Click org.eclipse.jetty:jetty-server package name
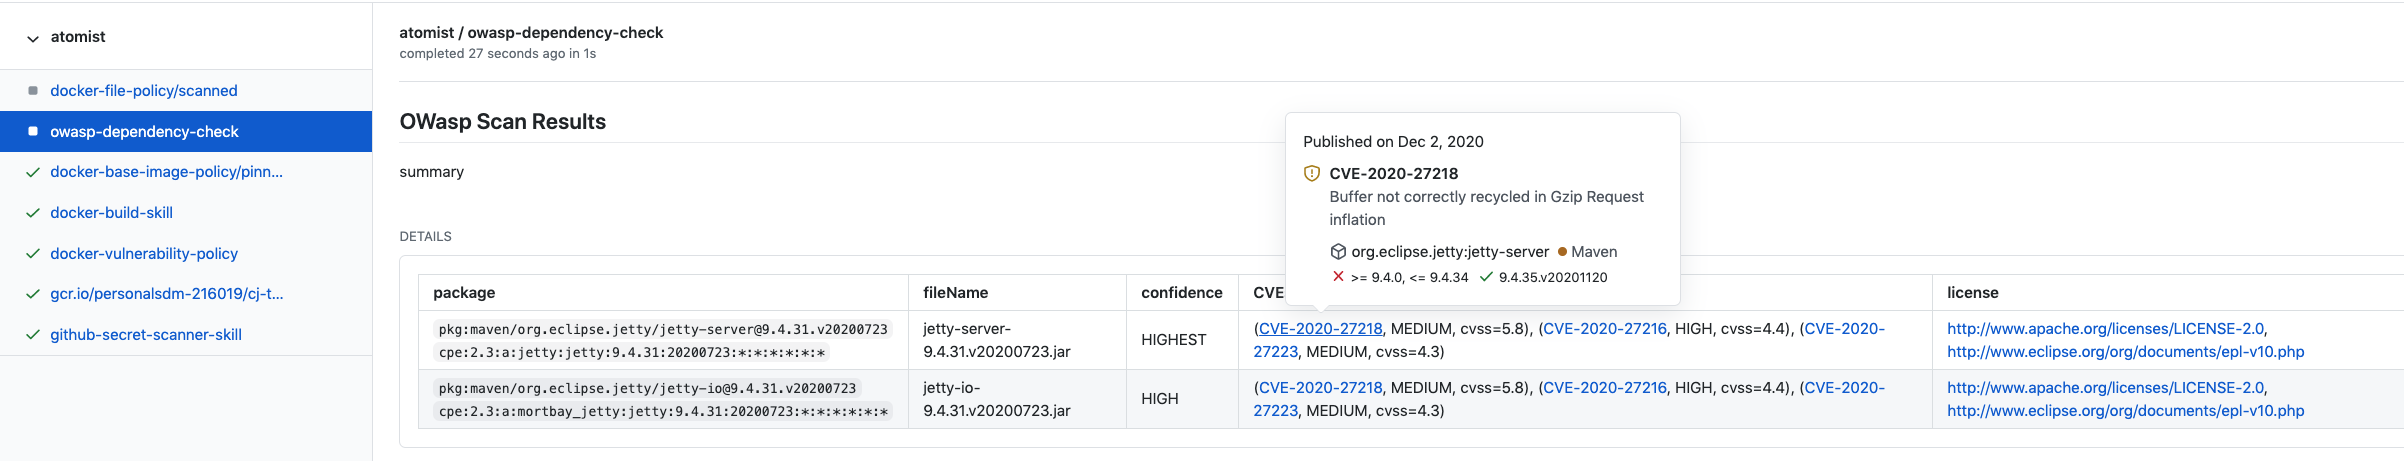The height and width of the screenshot is (461, 2404). (x=1450, y=252)
